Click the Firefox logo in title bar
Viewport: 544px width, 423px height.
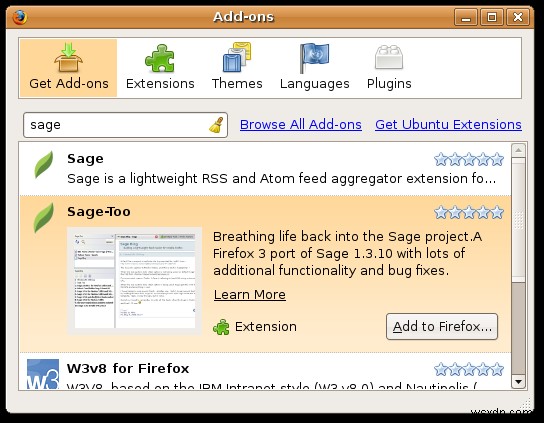20,17
